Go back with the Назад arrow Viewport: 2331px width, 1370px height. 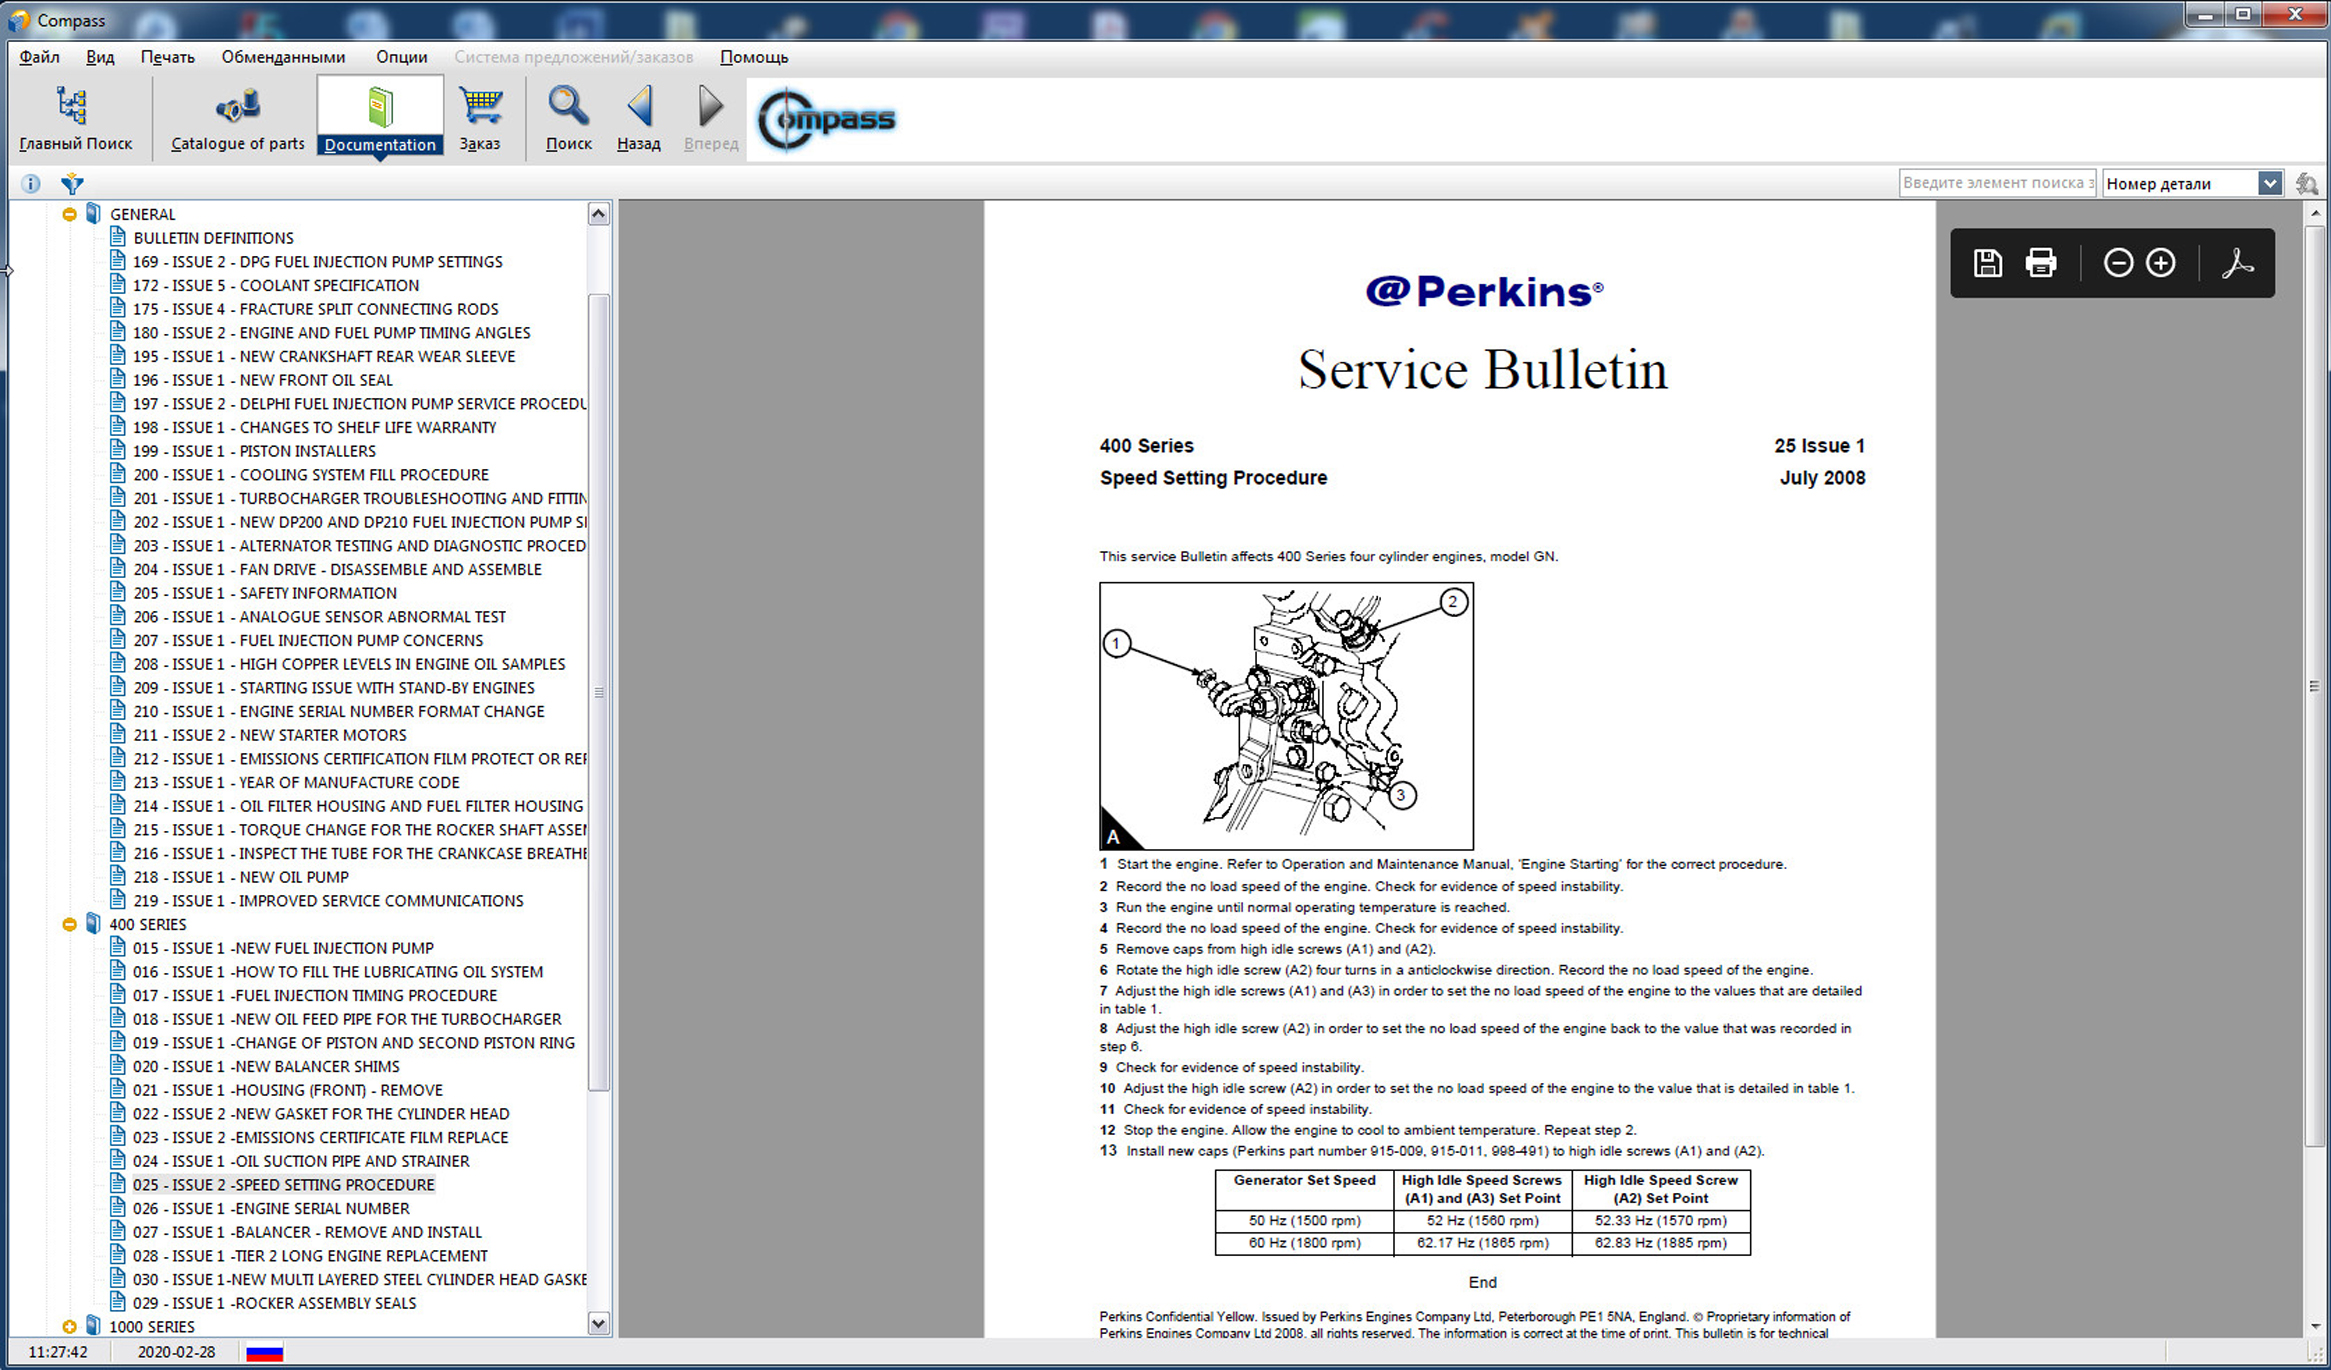639,117
